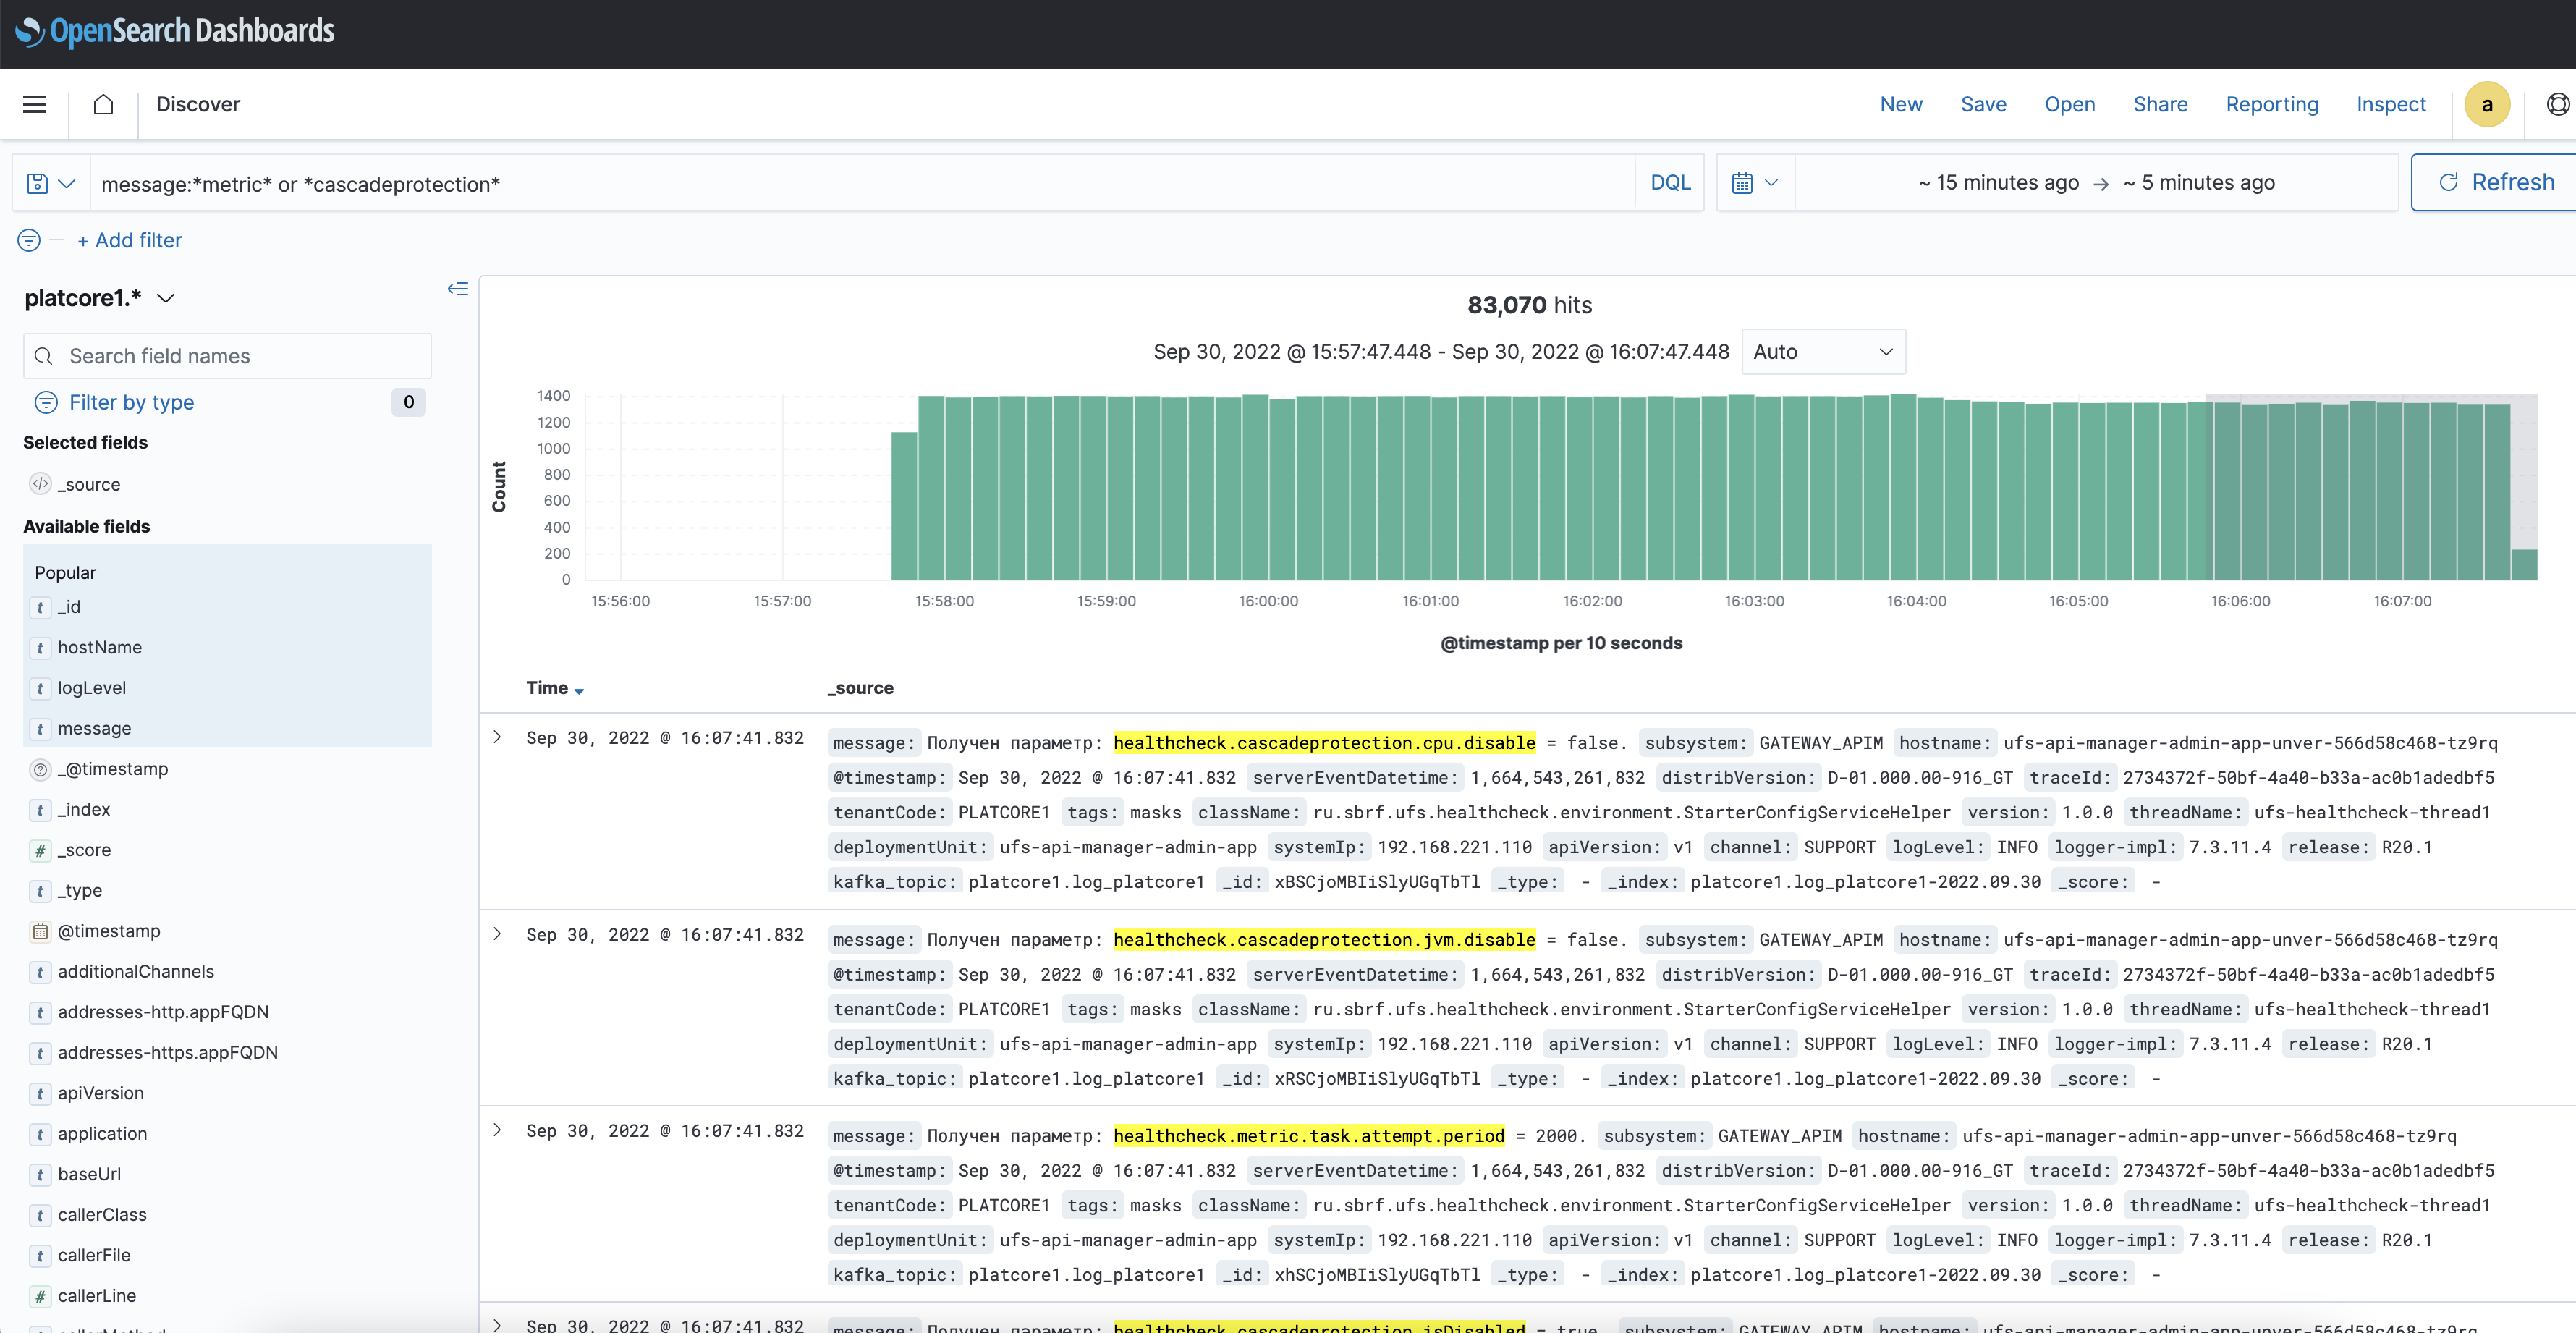This screenshot has height=1333, width=2576.
Task: Open the Inspect panel
Action: [2390, 104]
